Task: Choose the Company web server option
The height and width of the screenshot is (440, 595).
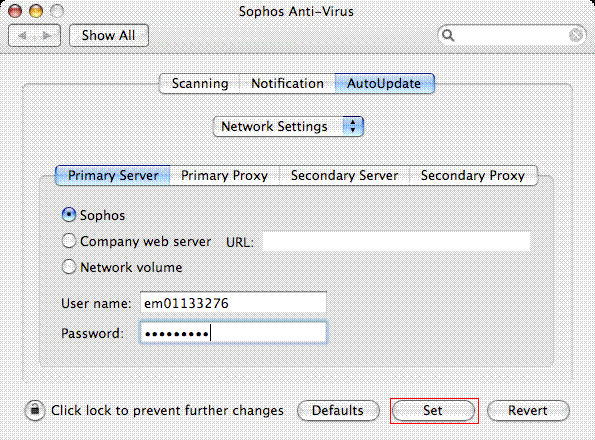Action: coord(69,241)
